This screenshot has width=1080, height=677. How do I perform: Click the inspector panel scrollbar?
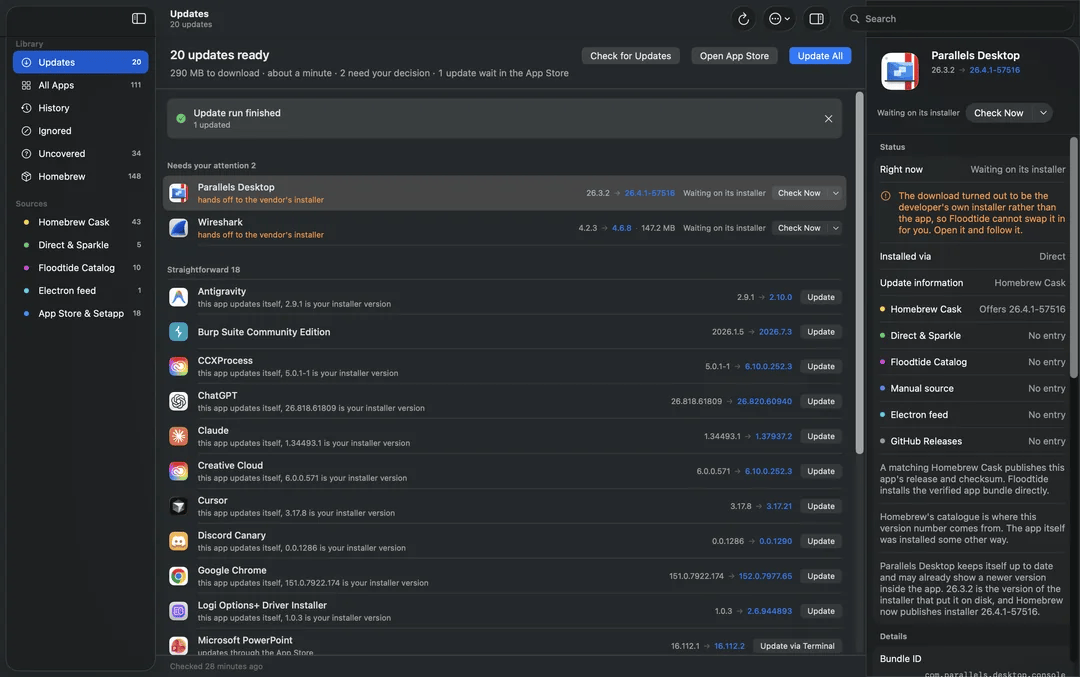(1073, 257)
